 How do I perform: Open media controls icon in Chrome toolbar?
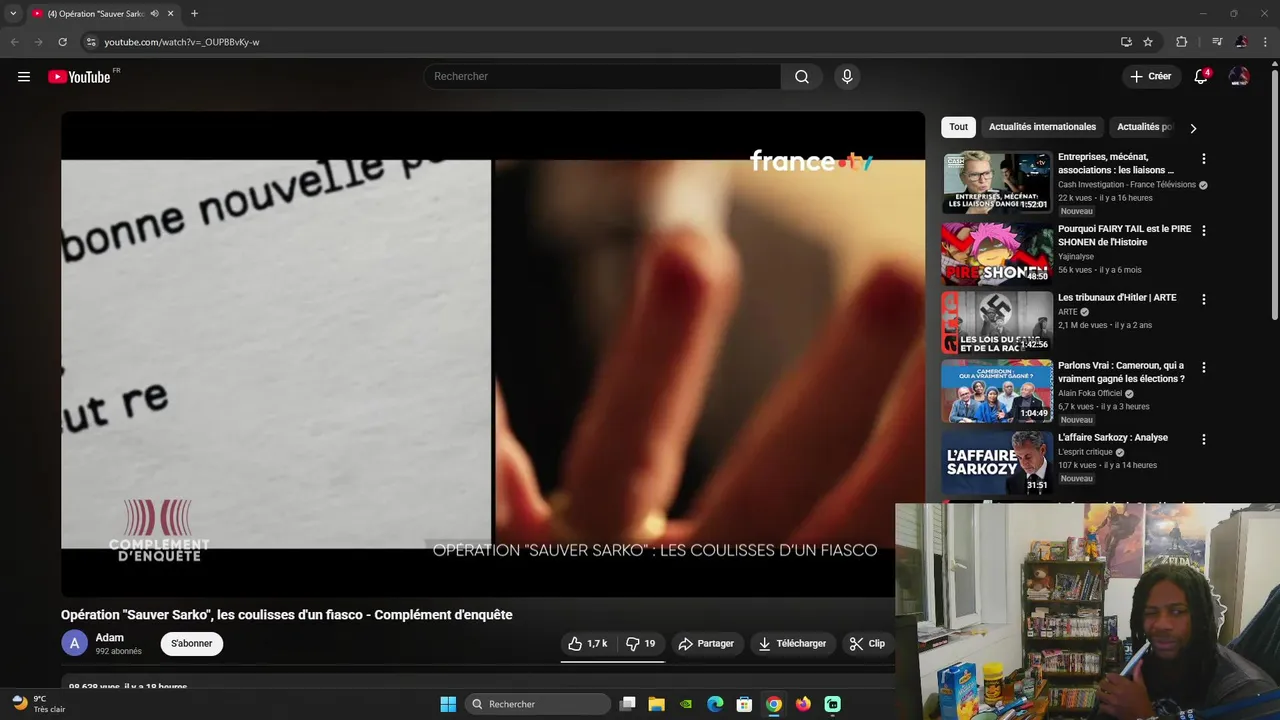click(x=1217, y=42)
